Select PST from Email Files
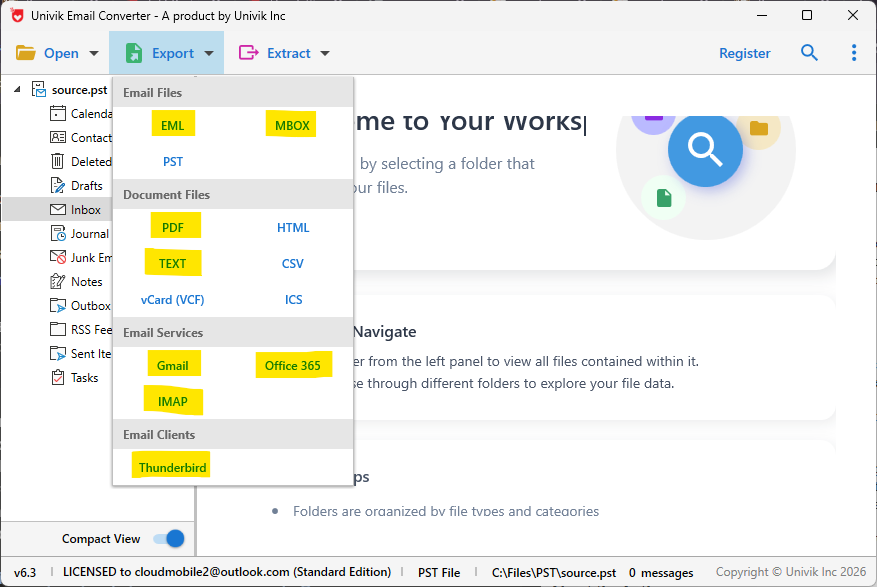The width and height of the screenshot is (877, 587). (173, 162)
